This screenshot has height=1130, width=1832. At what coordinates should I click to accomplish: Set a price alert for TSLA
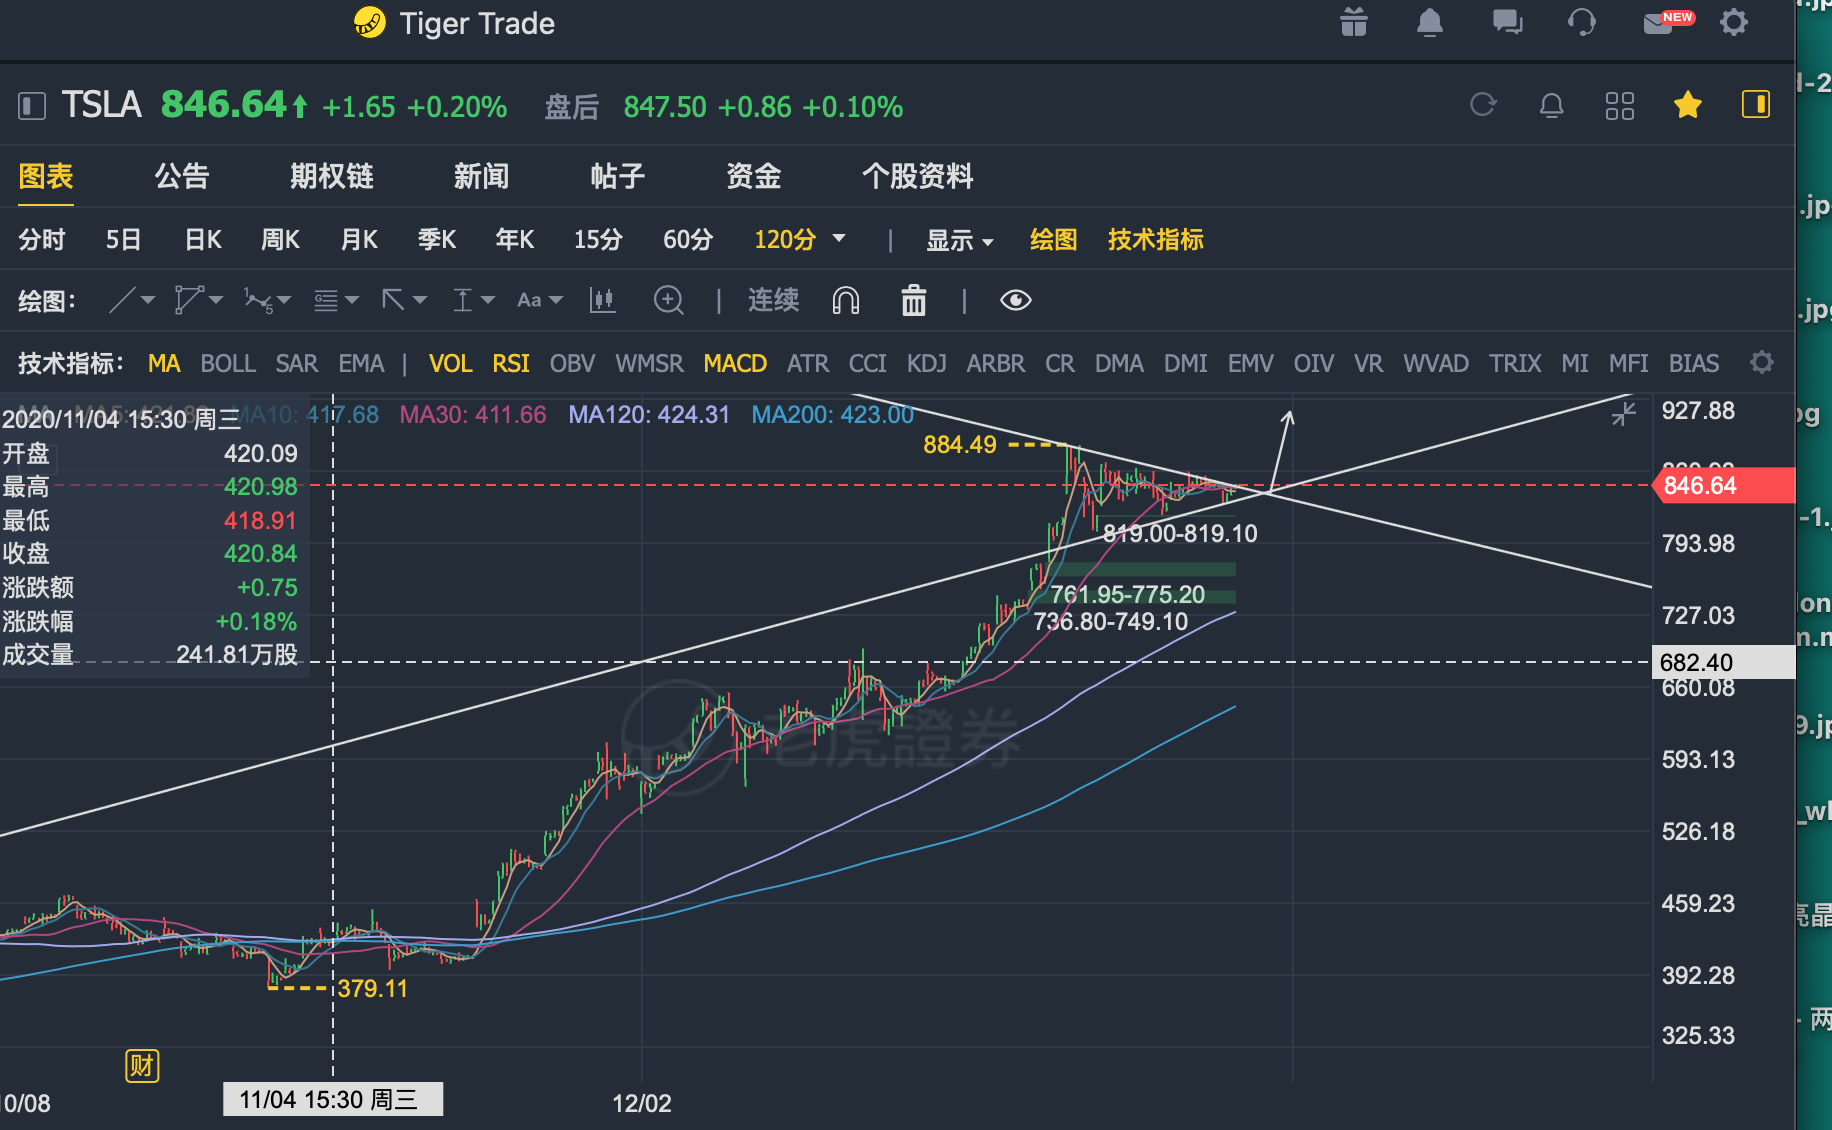click(x=1551, y=105)
